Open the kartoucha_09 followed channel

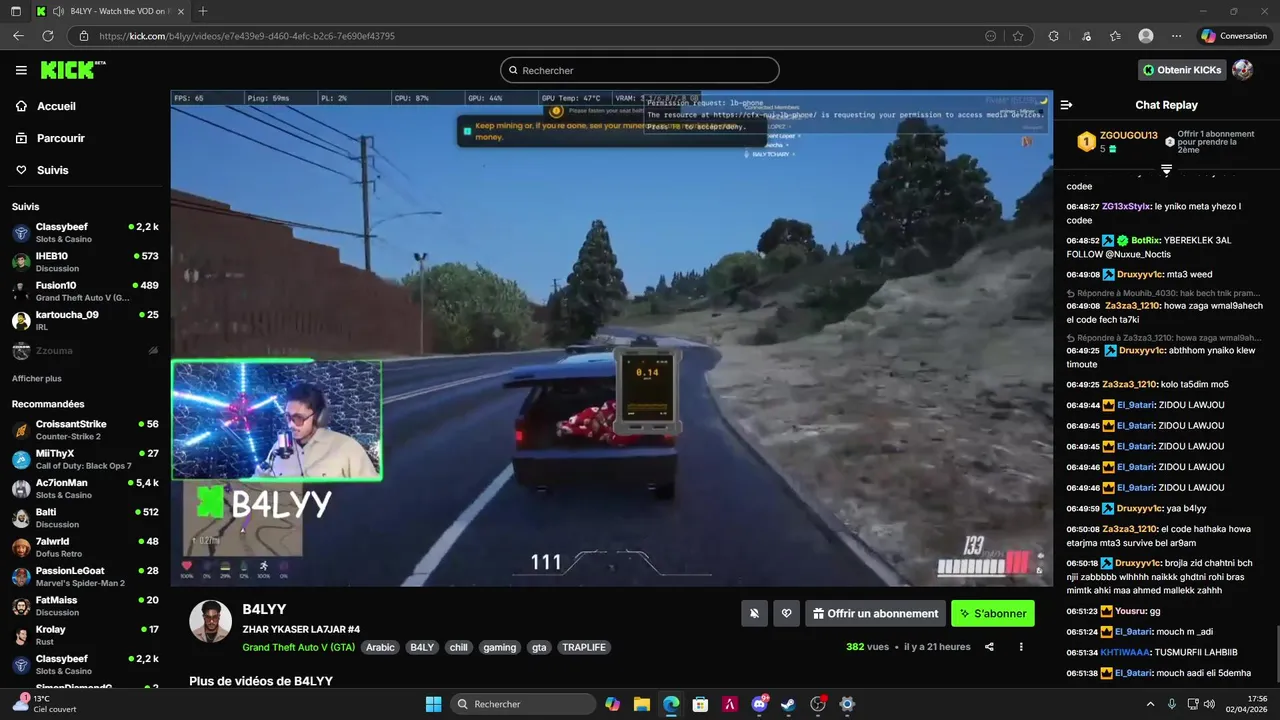[85, 320]
